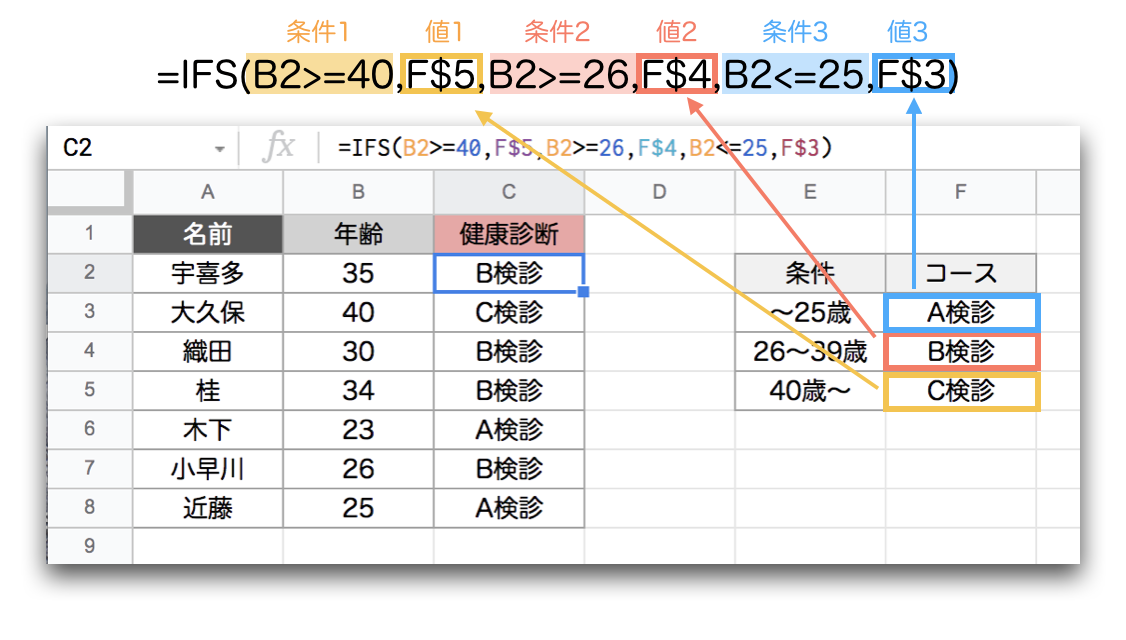Select the age cell with 26
The height and width of the screenshot is (640, 1126).
tap(358, 468)
